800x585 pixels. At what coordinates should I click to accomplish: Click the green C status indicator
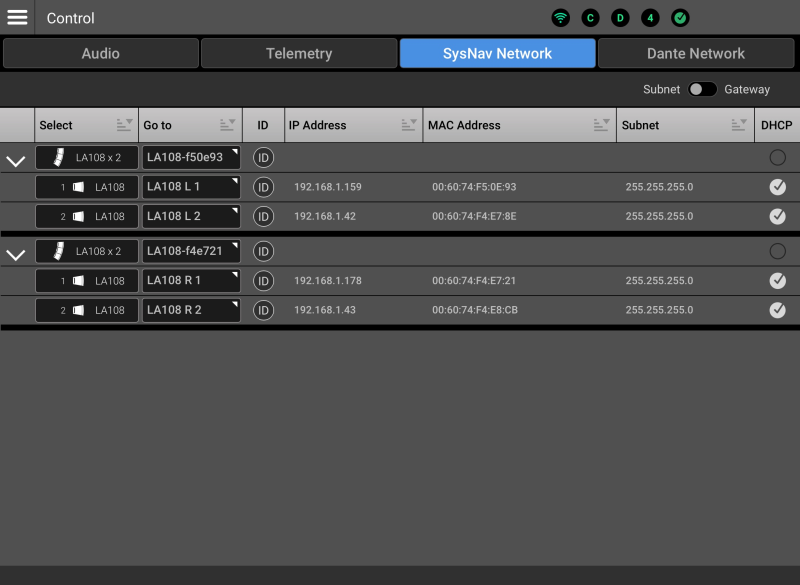coord(590,18)
